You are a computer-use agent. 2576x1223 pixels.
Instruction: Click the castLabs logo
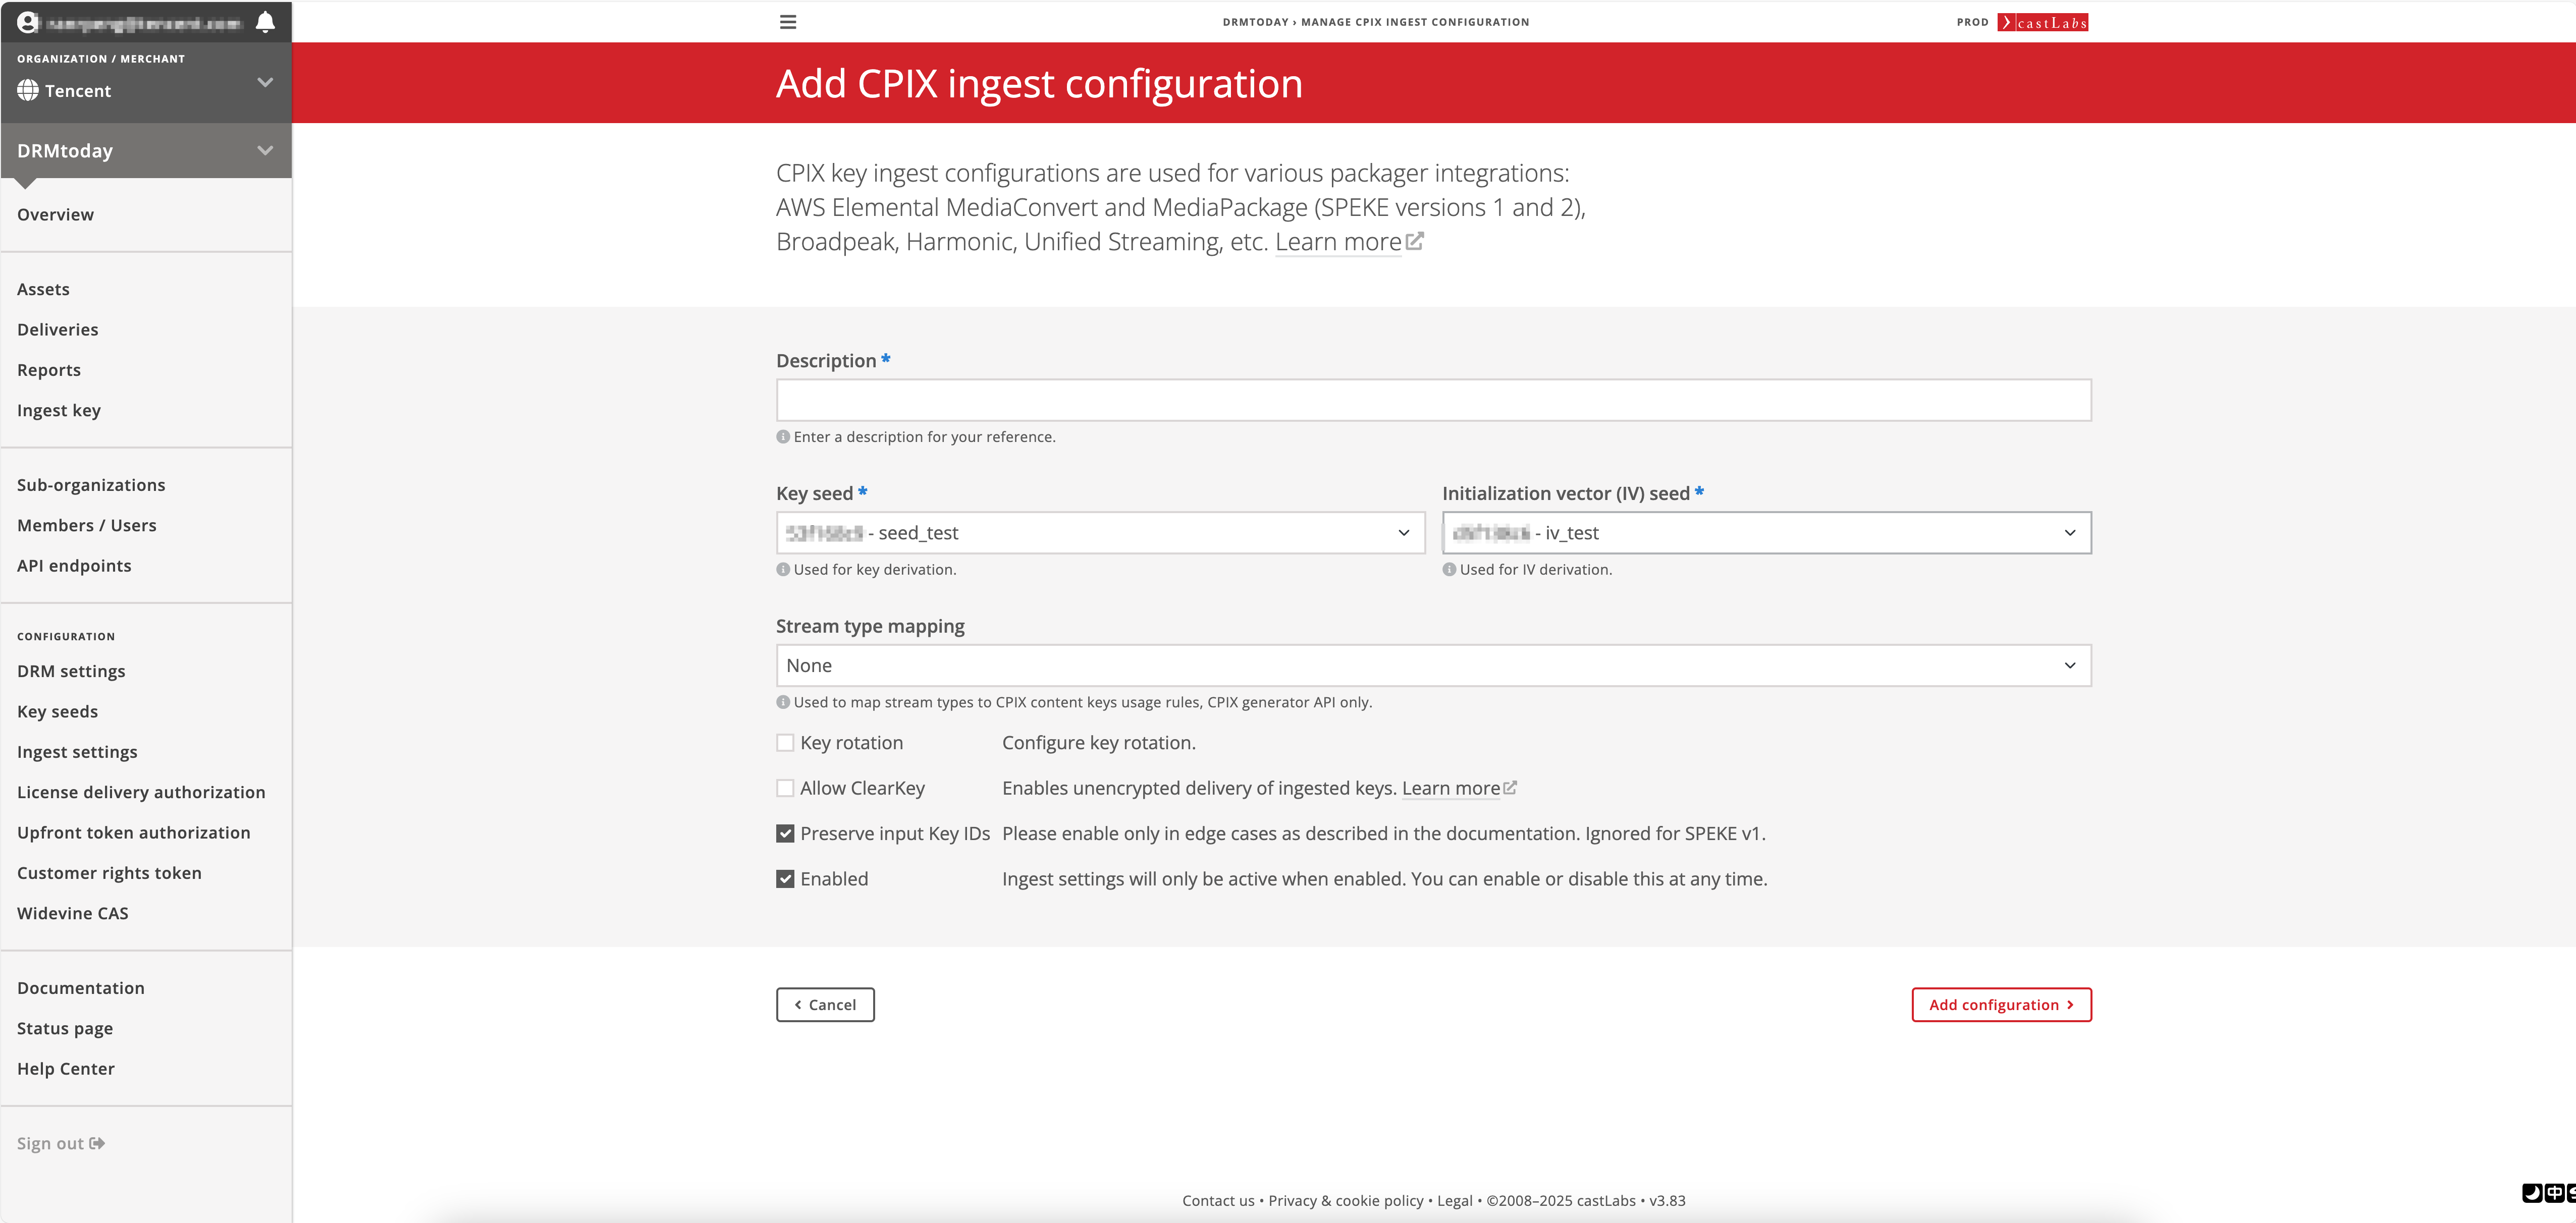(2042, 22)
